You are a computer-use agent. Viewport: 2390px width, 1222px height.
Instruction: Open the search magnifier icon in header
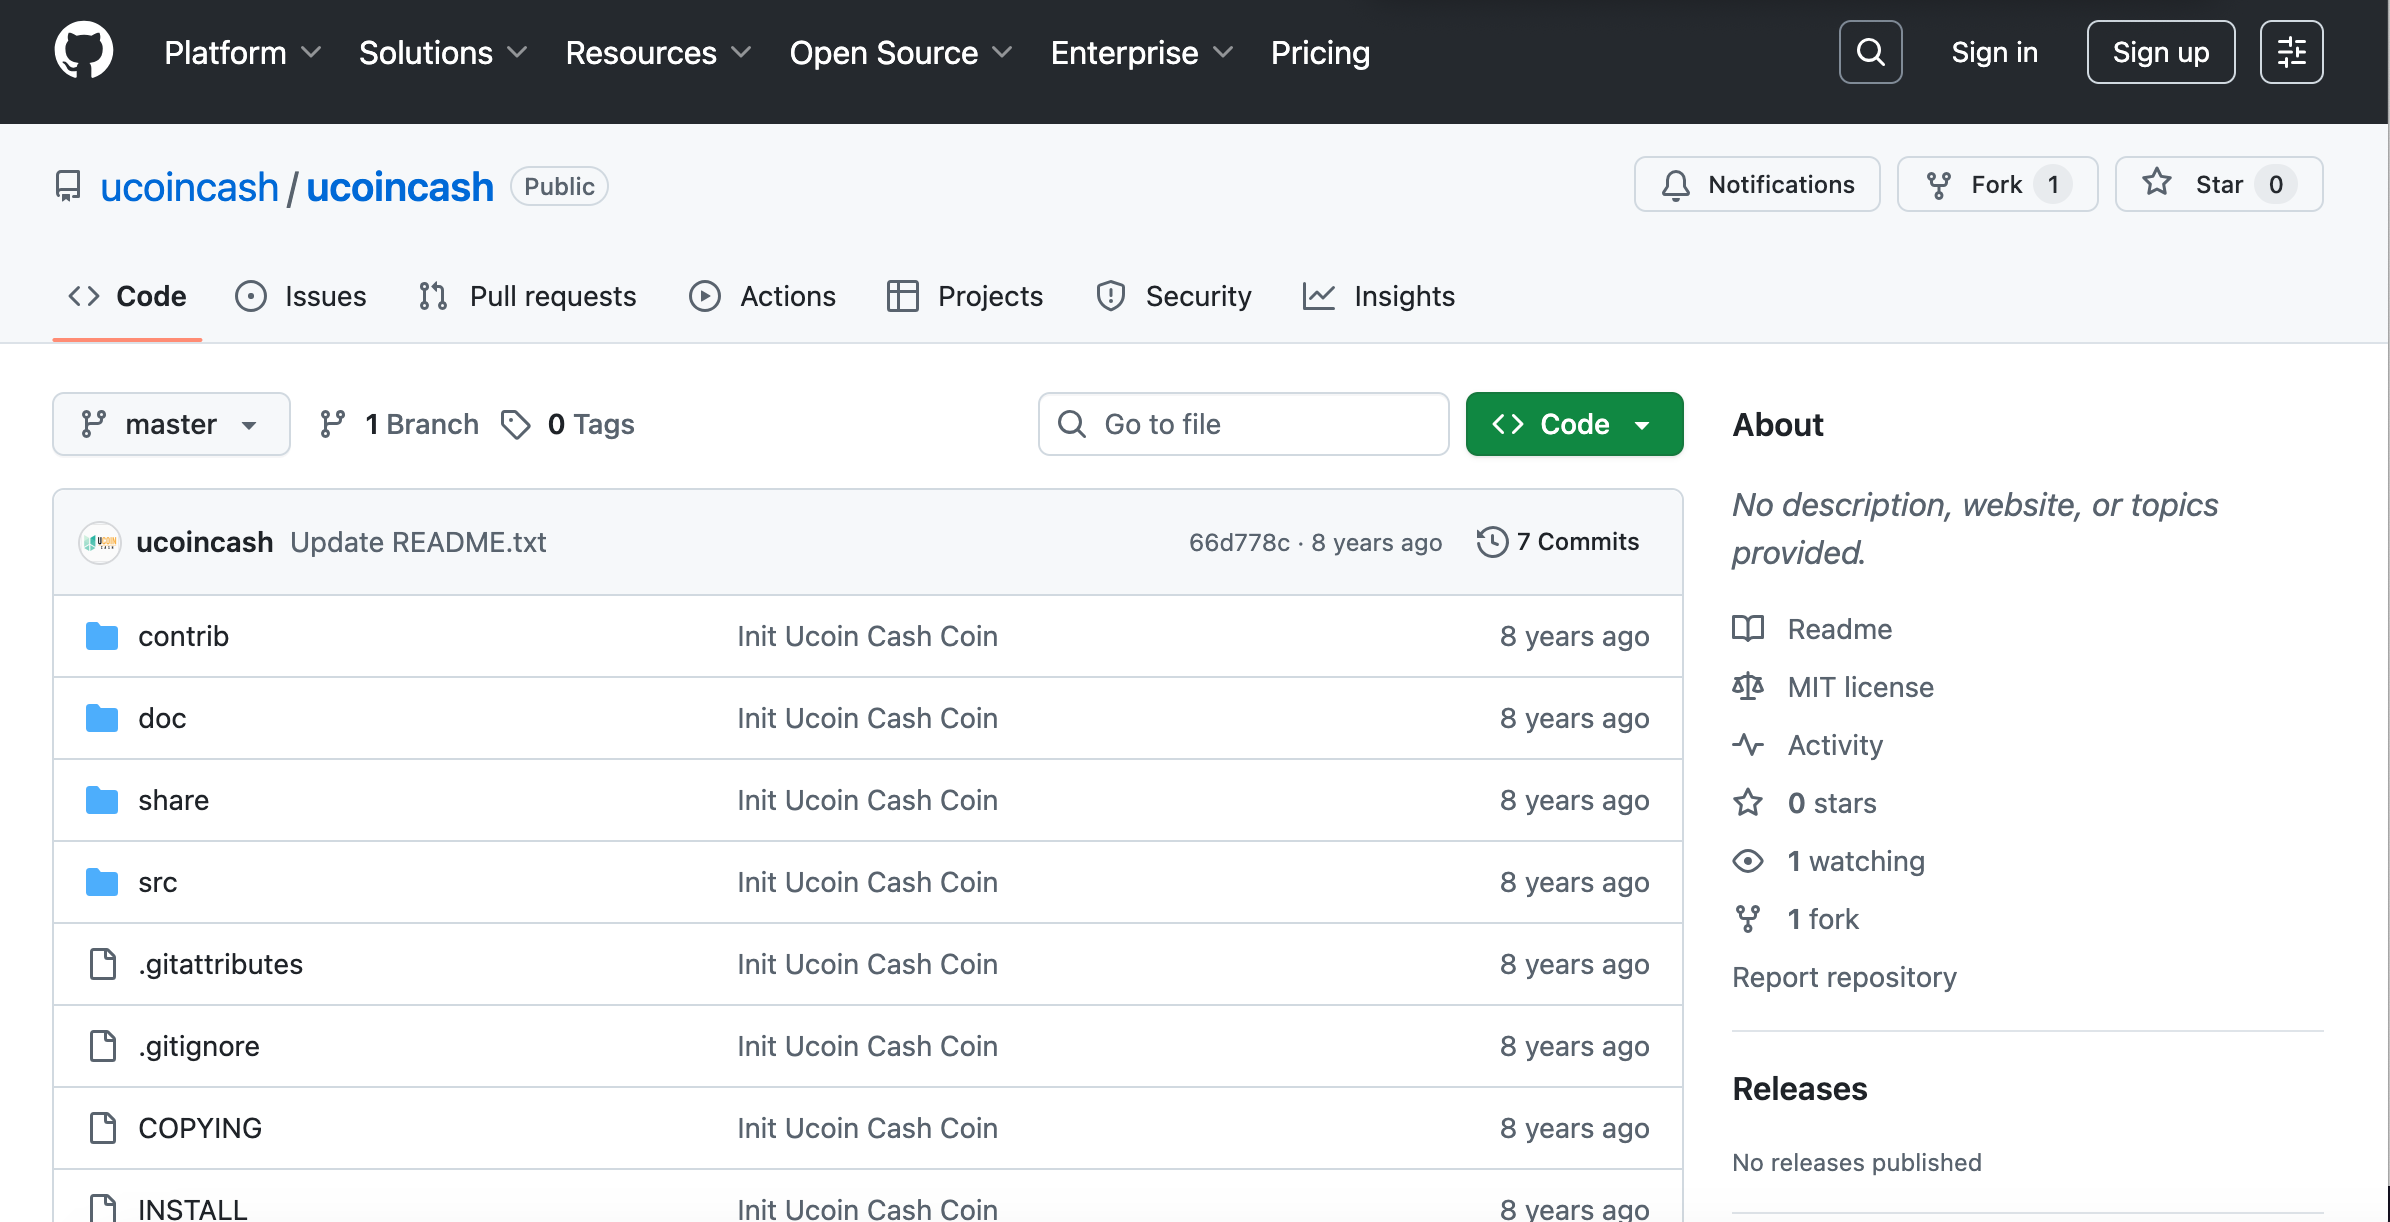point(1870,52)
